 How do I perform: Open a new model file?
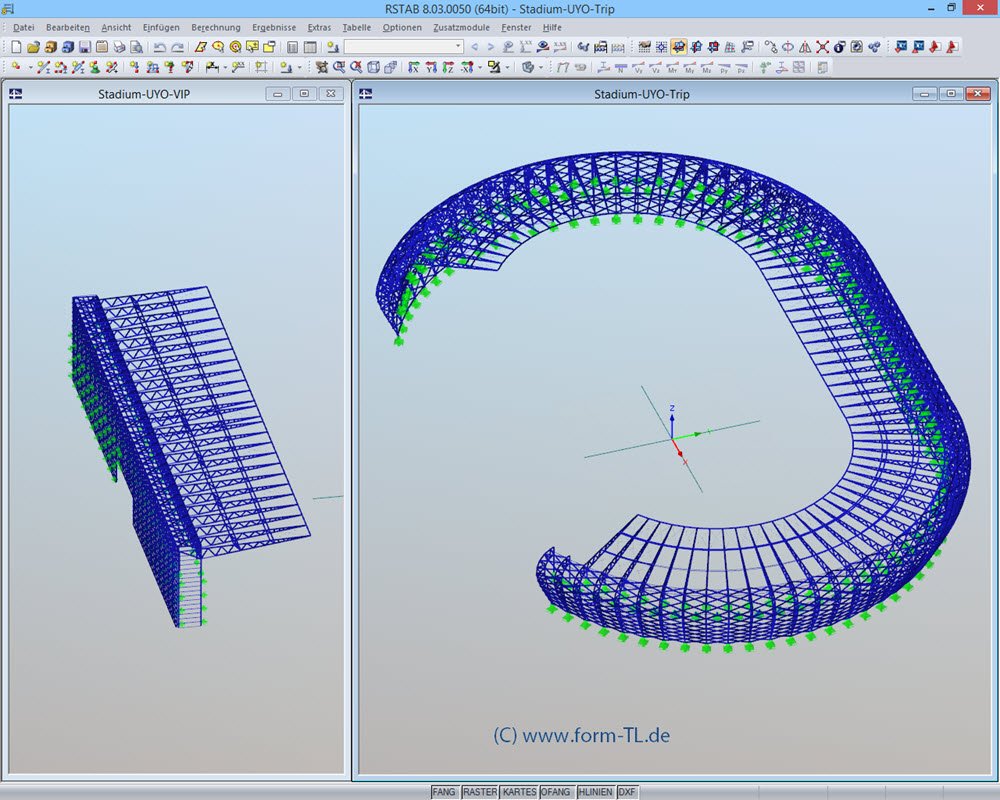[15, 47]
